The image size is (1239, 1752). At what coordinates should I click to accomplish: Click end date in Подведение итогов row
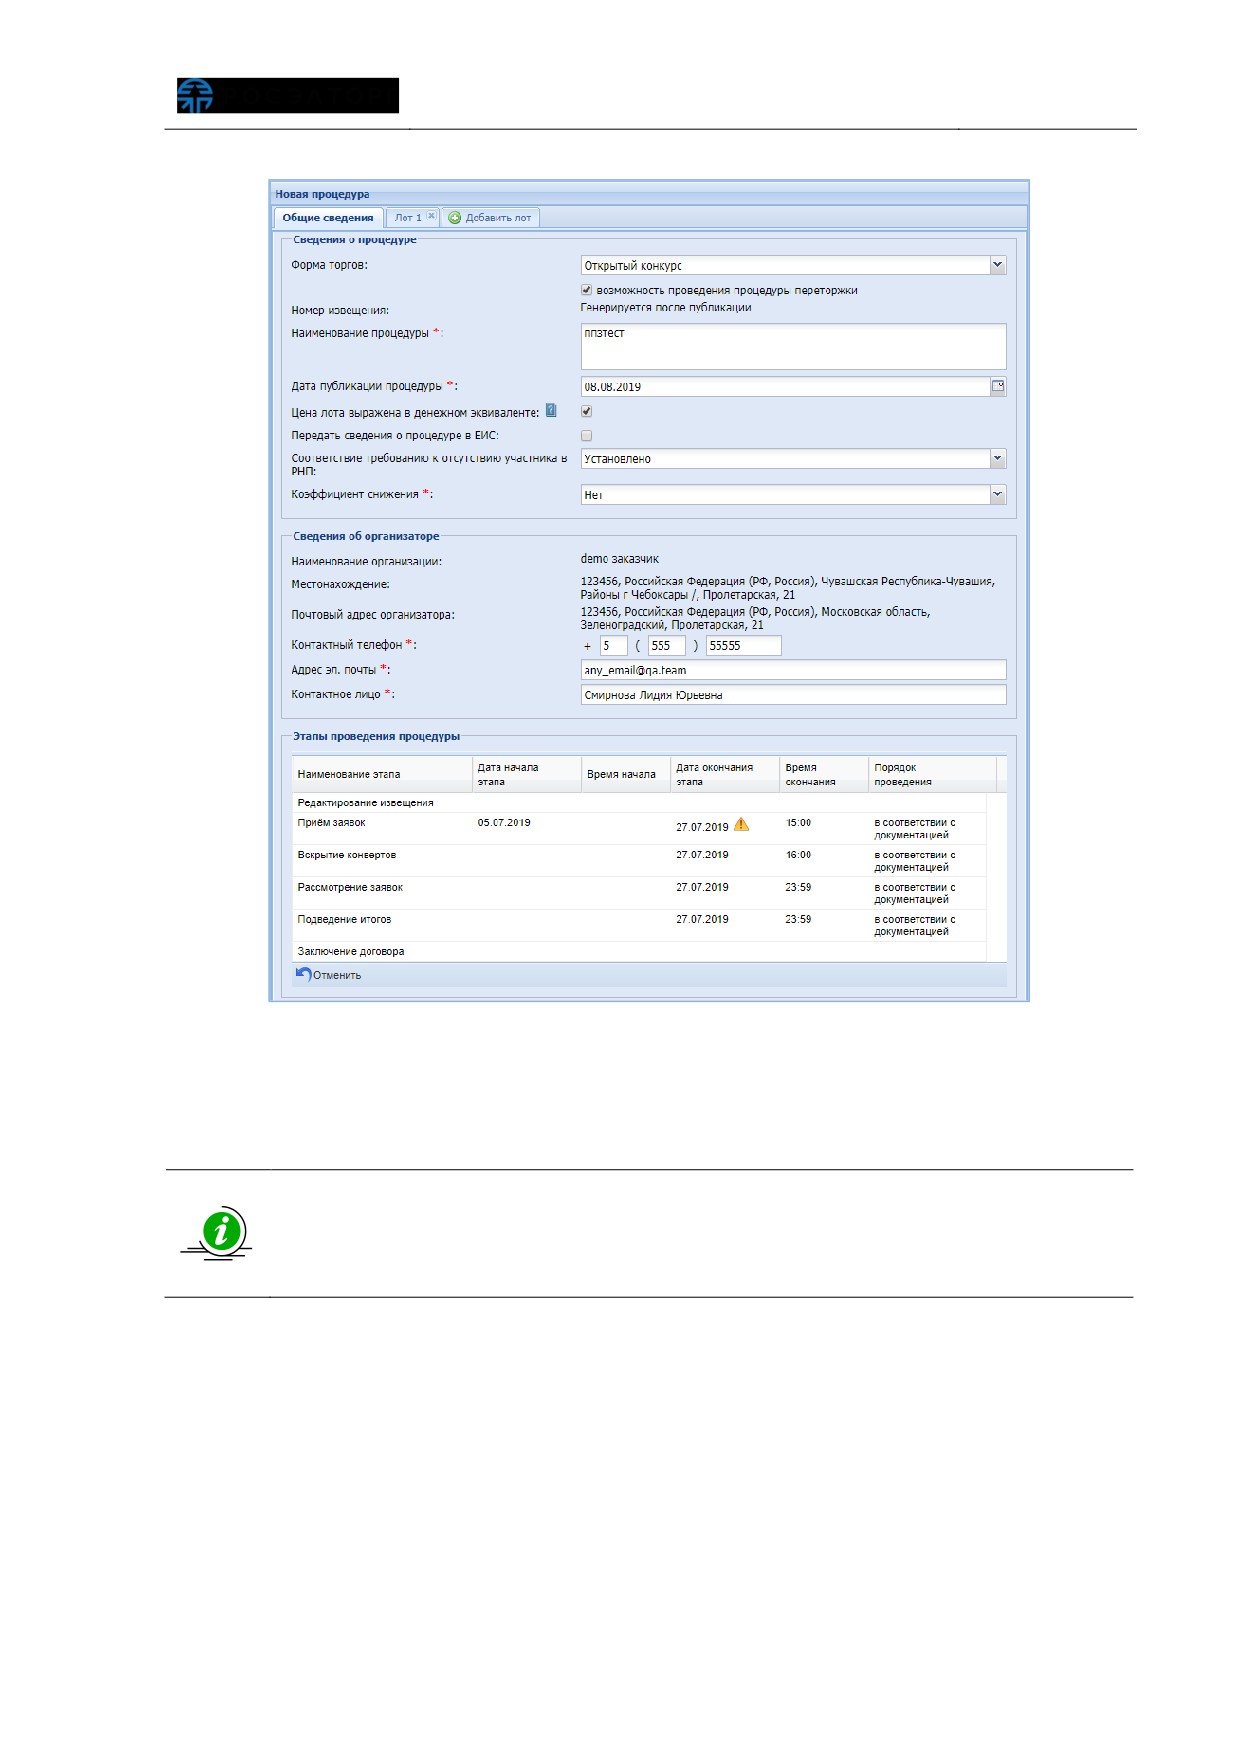coord(702,919)
